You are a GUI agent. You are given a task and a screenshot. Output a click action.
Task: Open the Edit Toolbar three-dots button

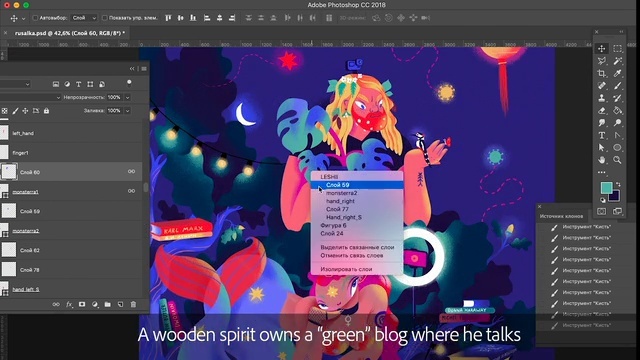pyautogui.click(x=602, y=172)
